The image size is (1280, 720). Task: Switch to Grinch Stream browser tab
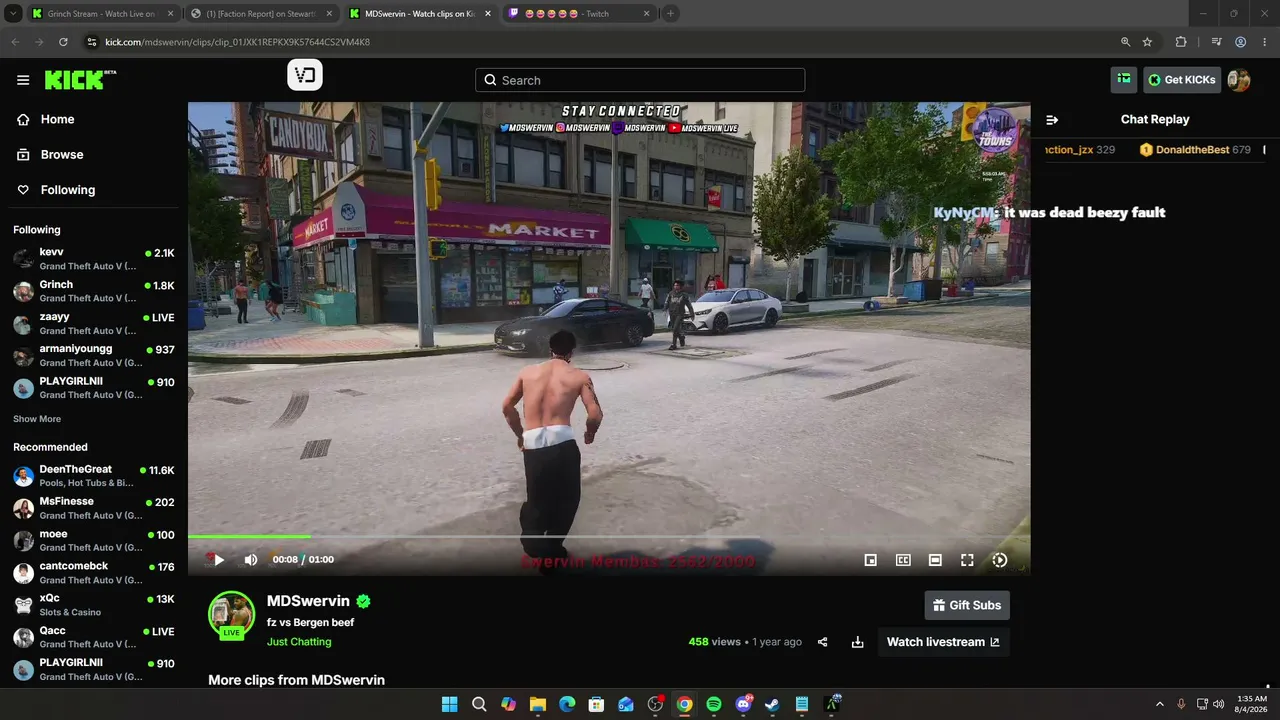coord(102,14)
